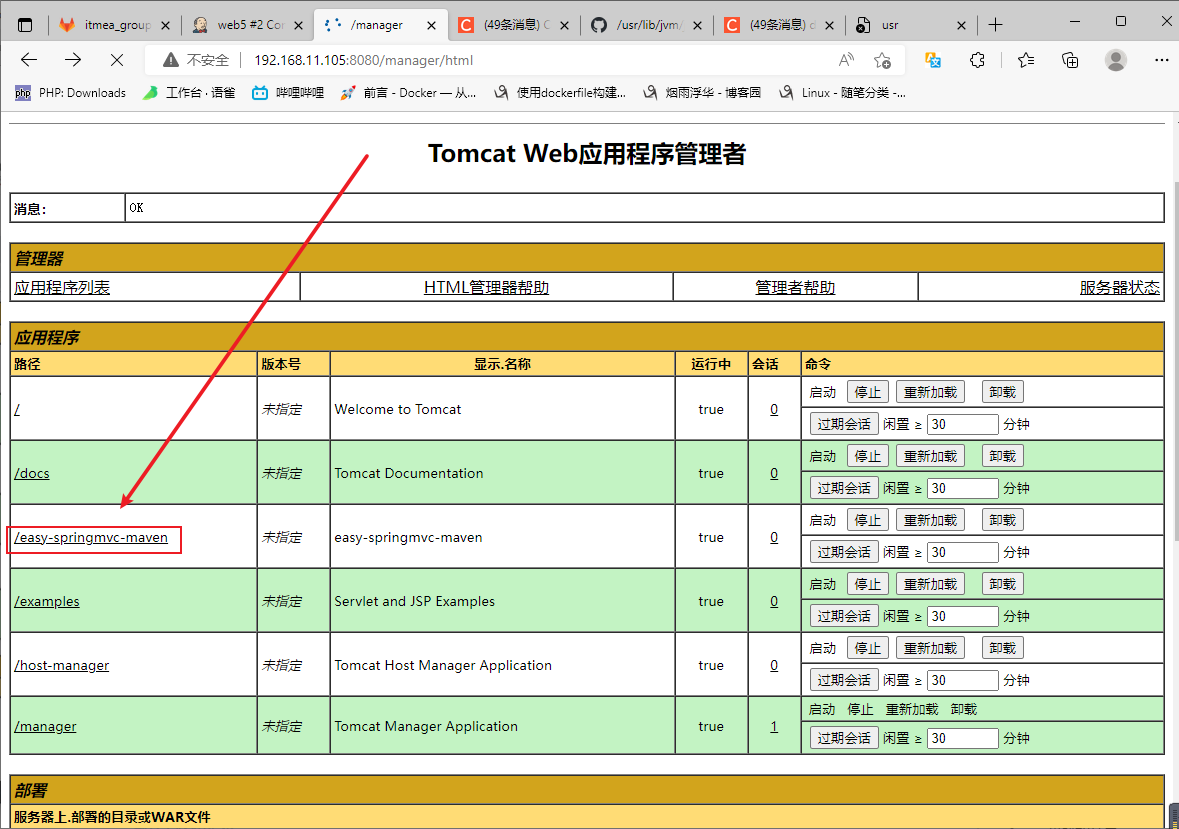Switch to the first (49条消息) tab

pyautogui.click(x=508, y=25)
